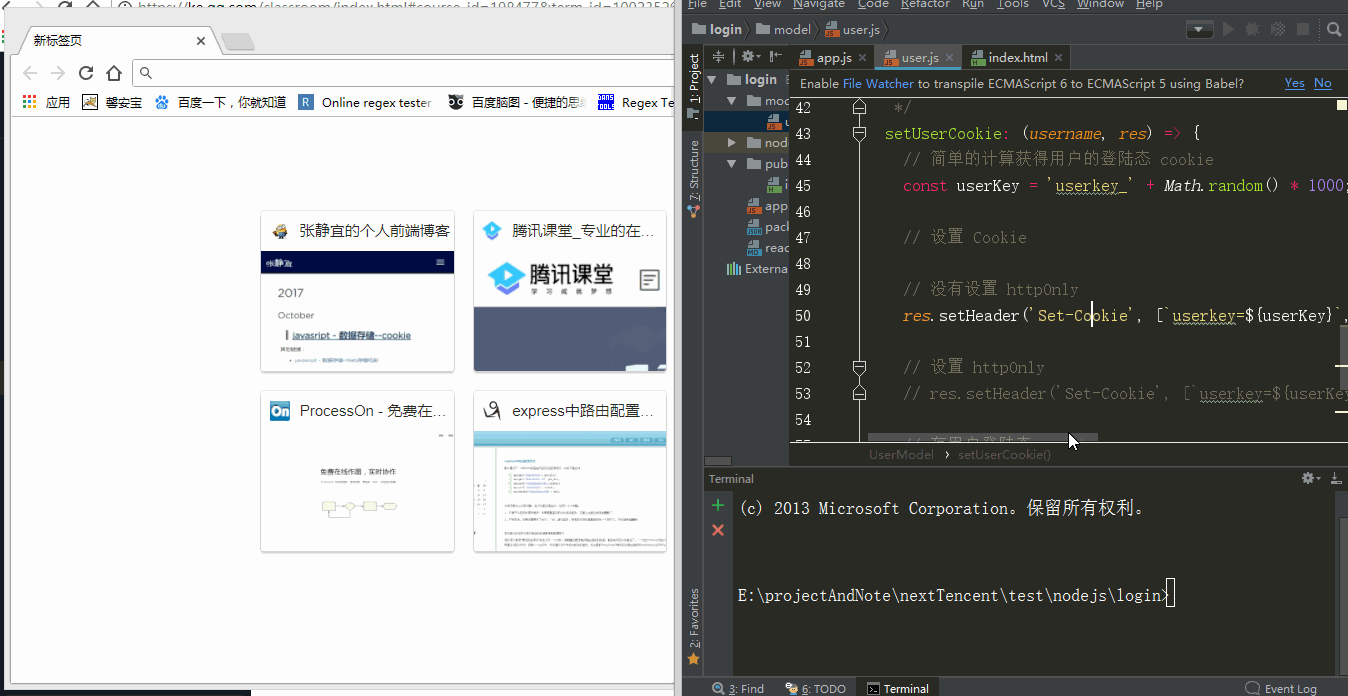
Task: Toggle the 1: Project tool window
Action: (694, 80)
